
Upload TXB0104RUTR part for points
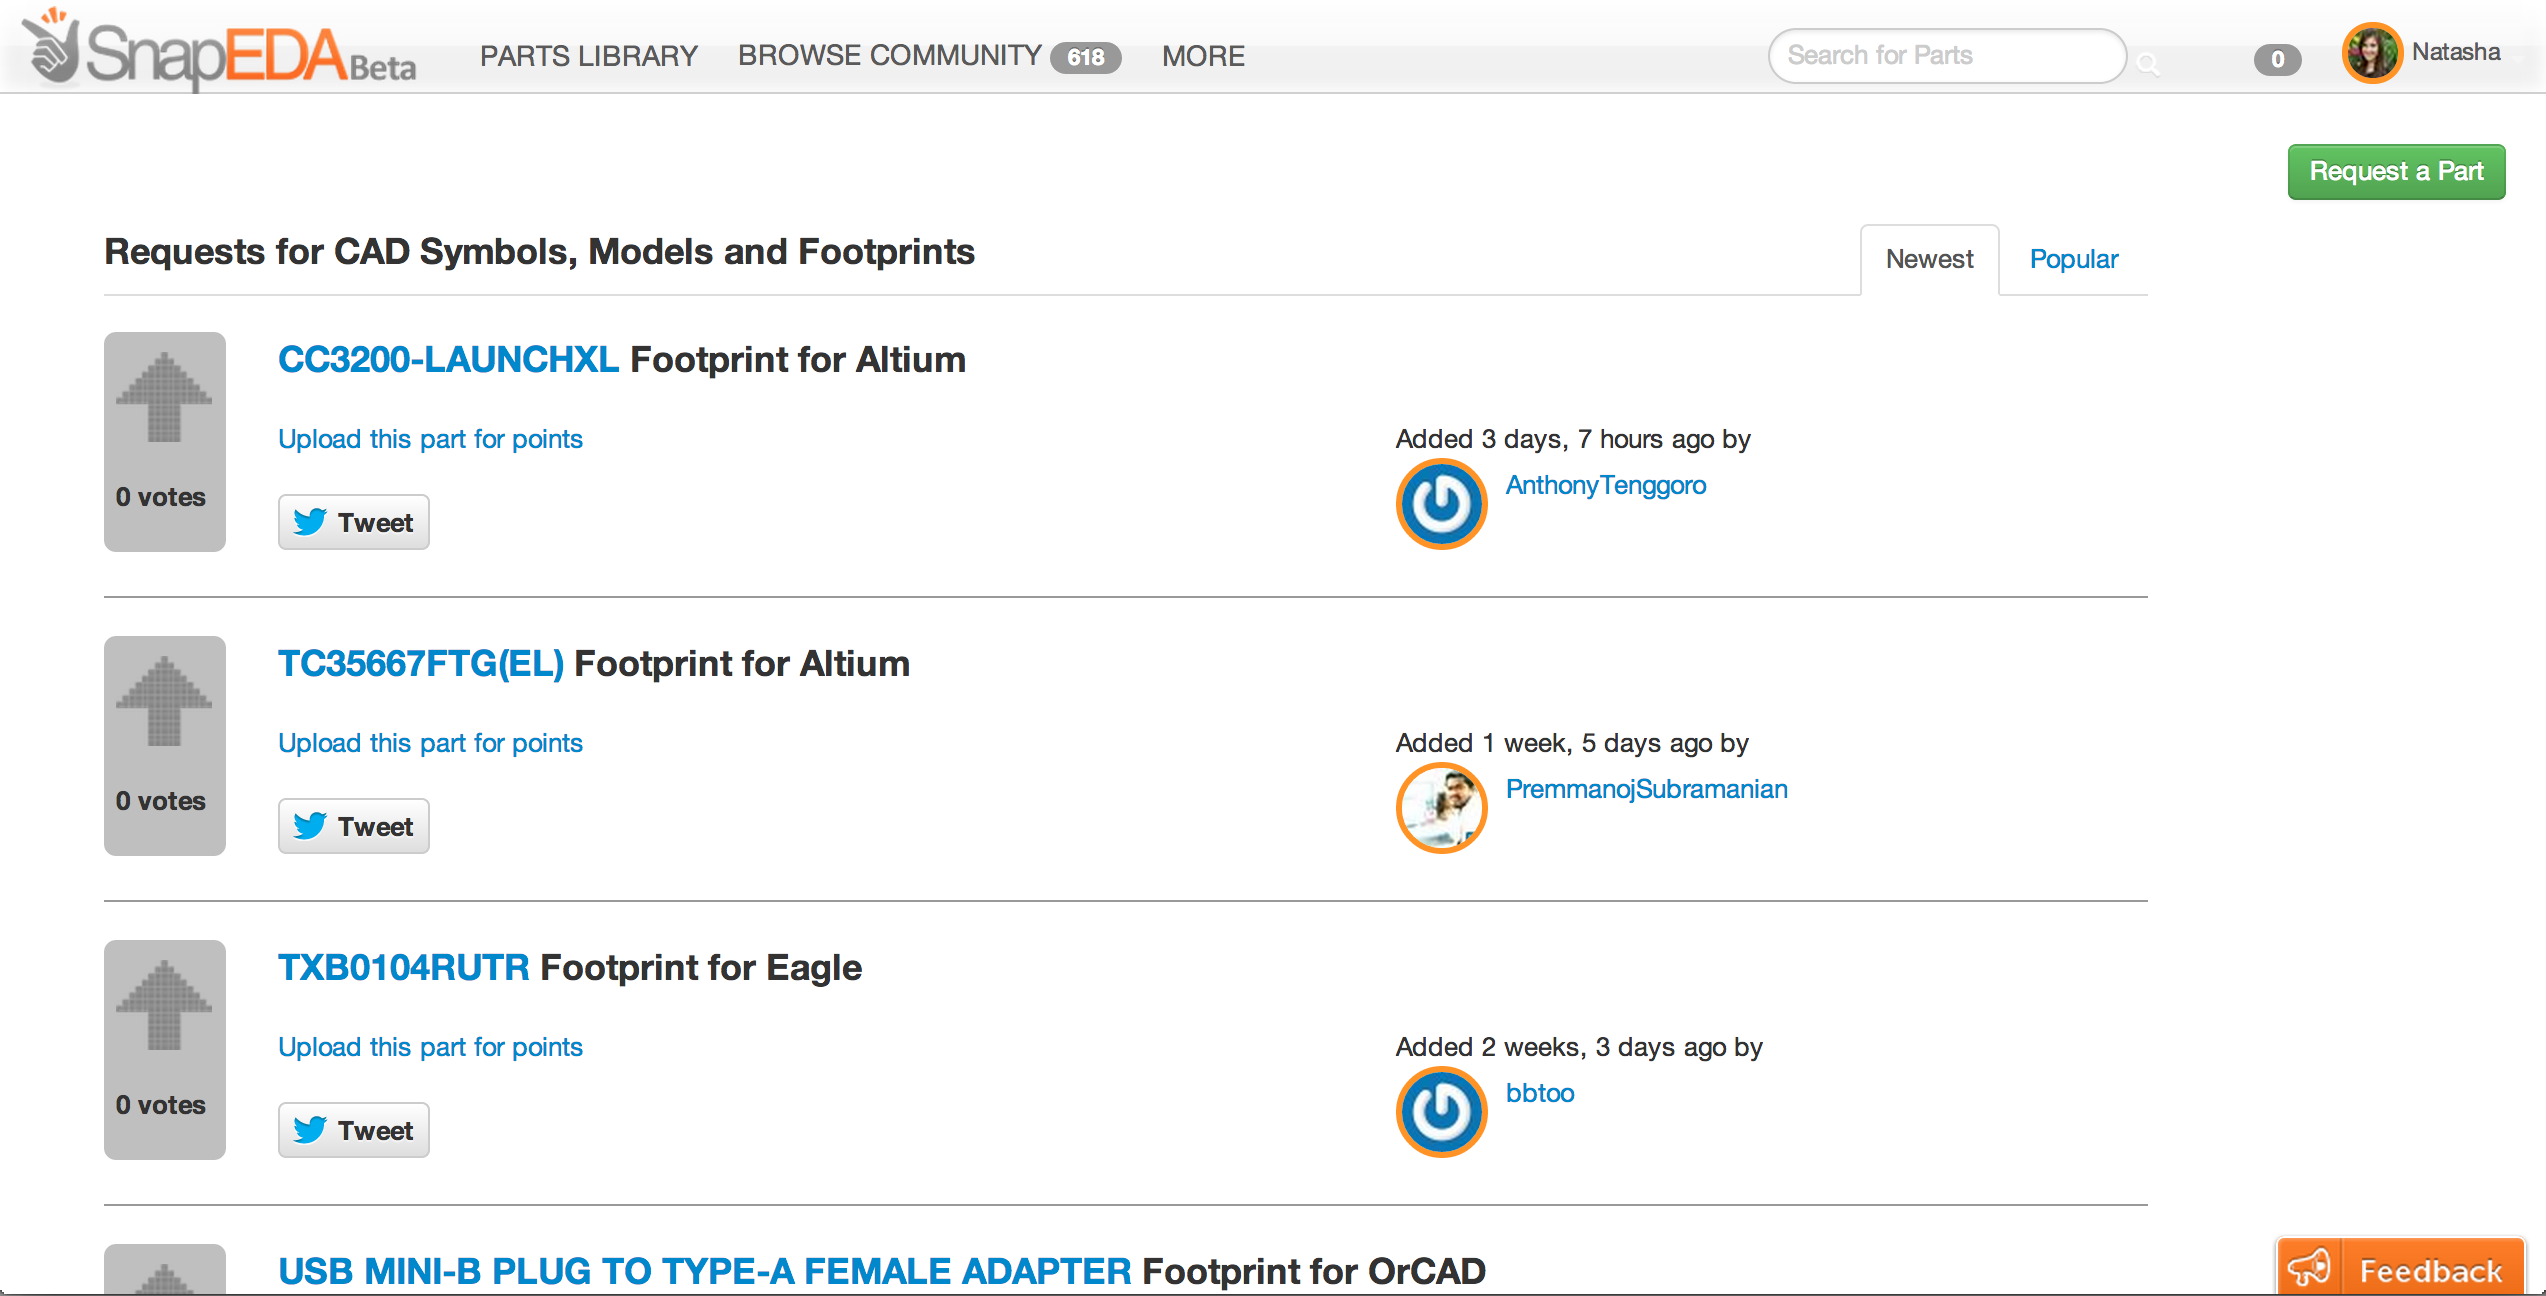(x=430, y=1047)
